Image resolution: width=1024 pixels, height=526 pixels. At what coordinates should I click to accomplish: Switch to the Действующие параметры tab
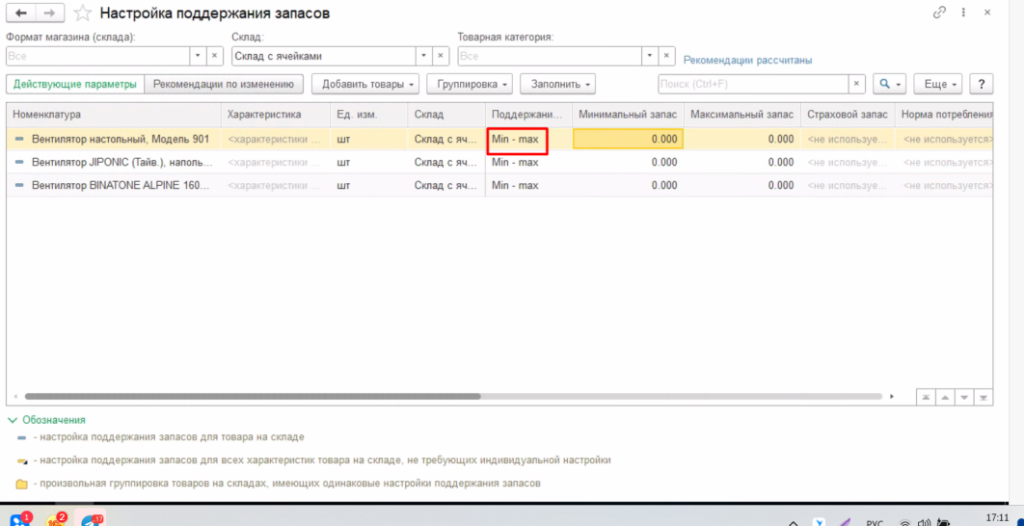tap(75, 84)
